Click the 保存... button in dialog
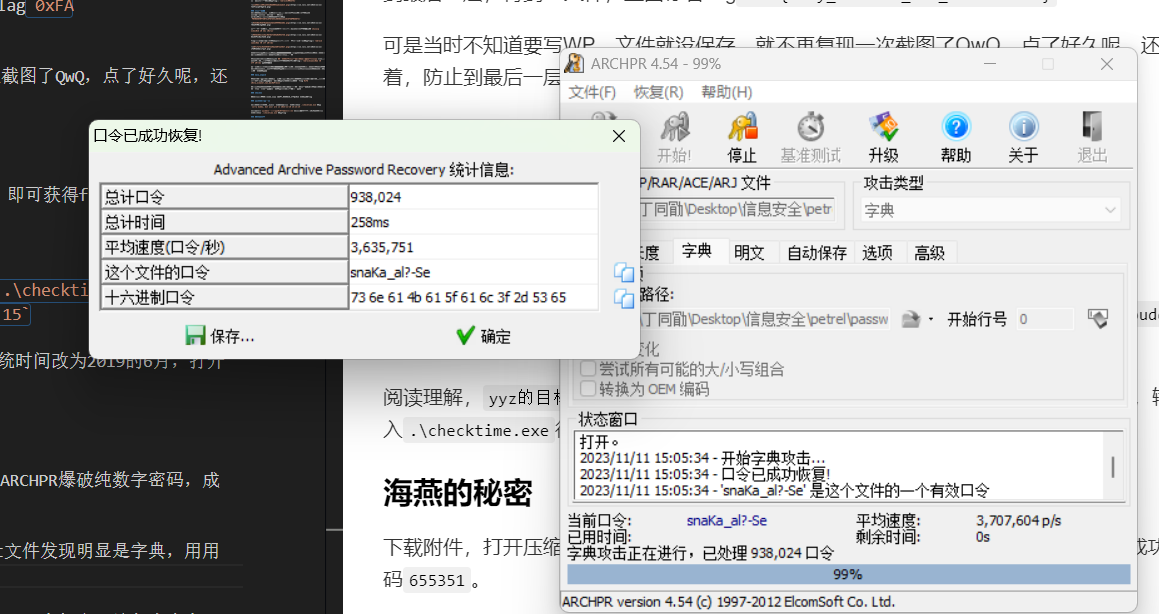Image resolution: width=1159 pixels, height=614 pixels. tap(220, 336)
